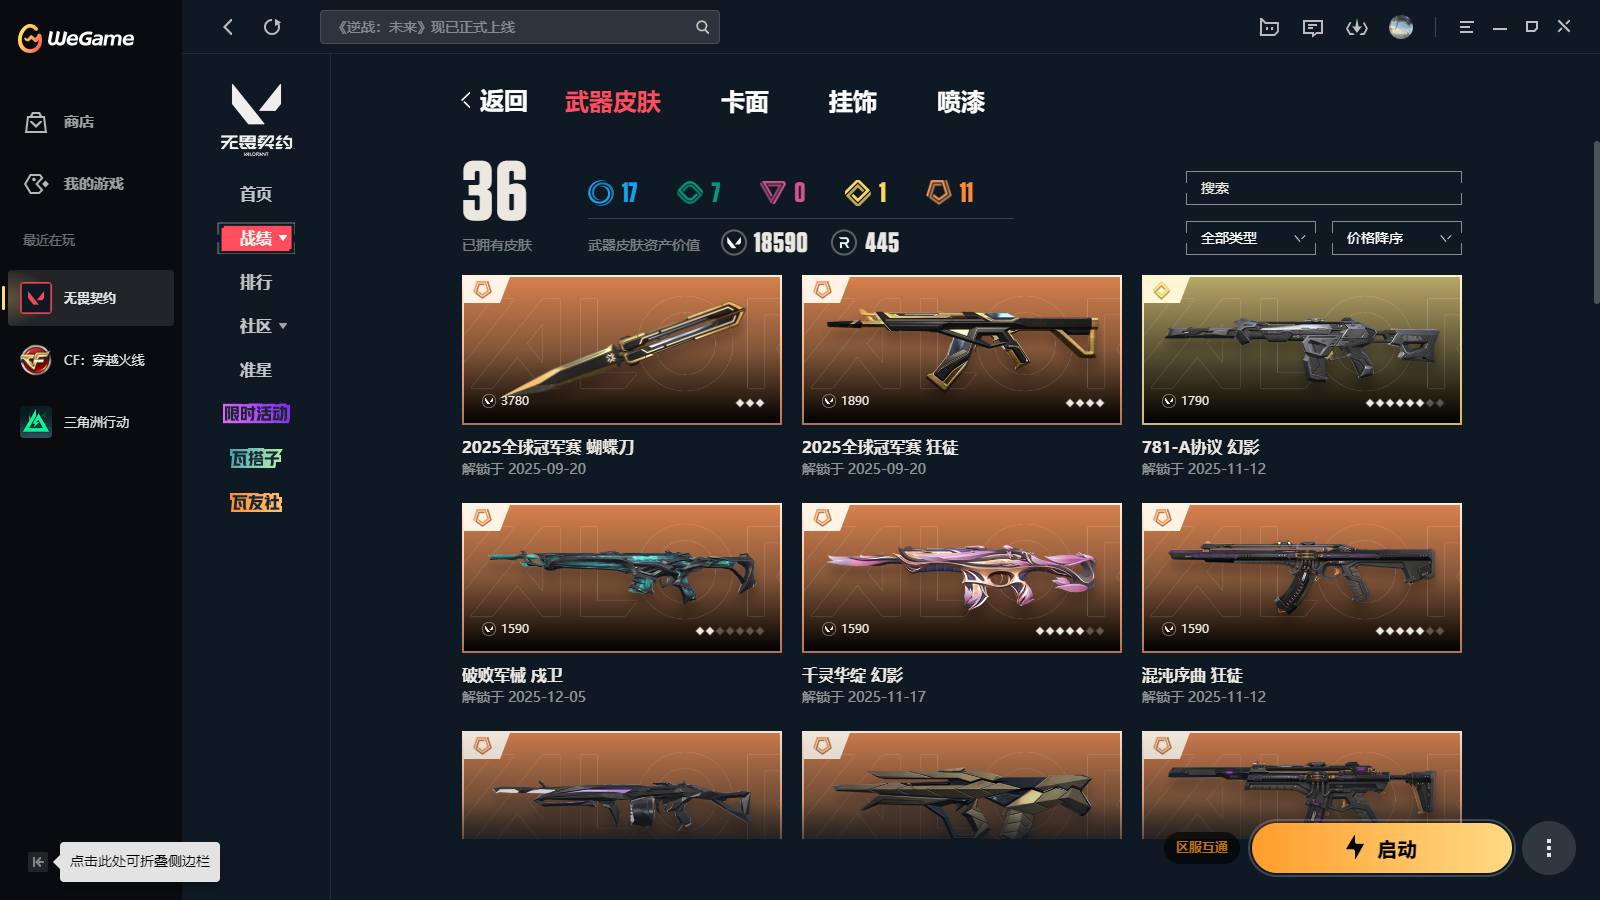Click the search magnifier icon in the top bar
The width and height of the screenshot is (1600, 900).
(x=703, y=27)
